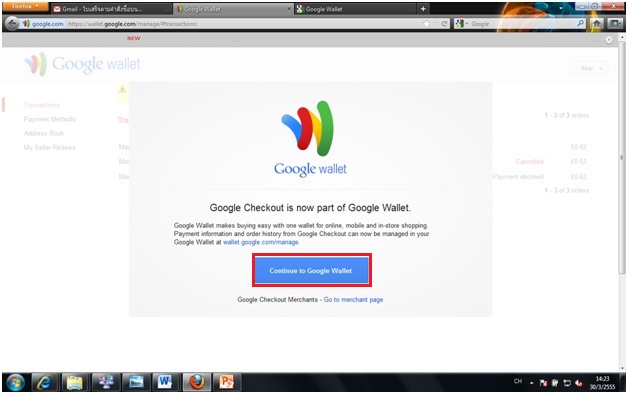This screenshot has width=628, height=394.
Task: Click the google.com site identity badge
Action: click(43, 24)
